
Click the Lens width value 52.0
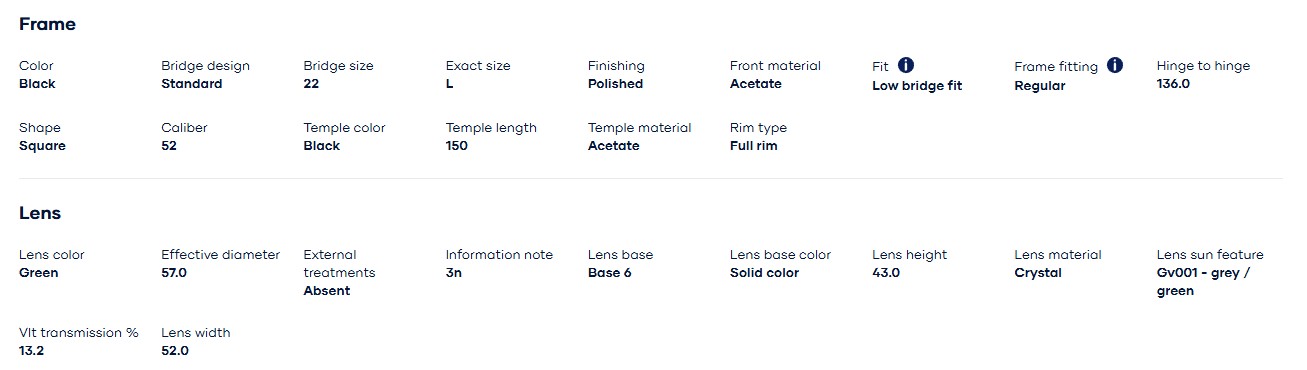point(175,351)
